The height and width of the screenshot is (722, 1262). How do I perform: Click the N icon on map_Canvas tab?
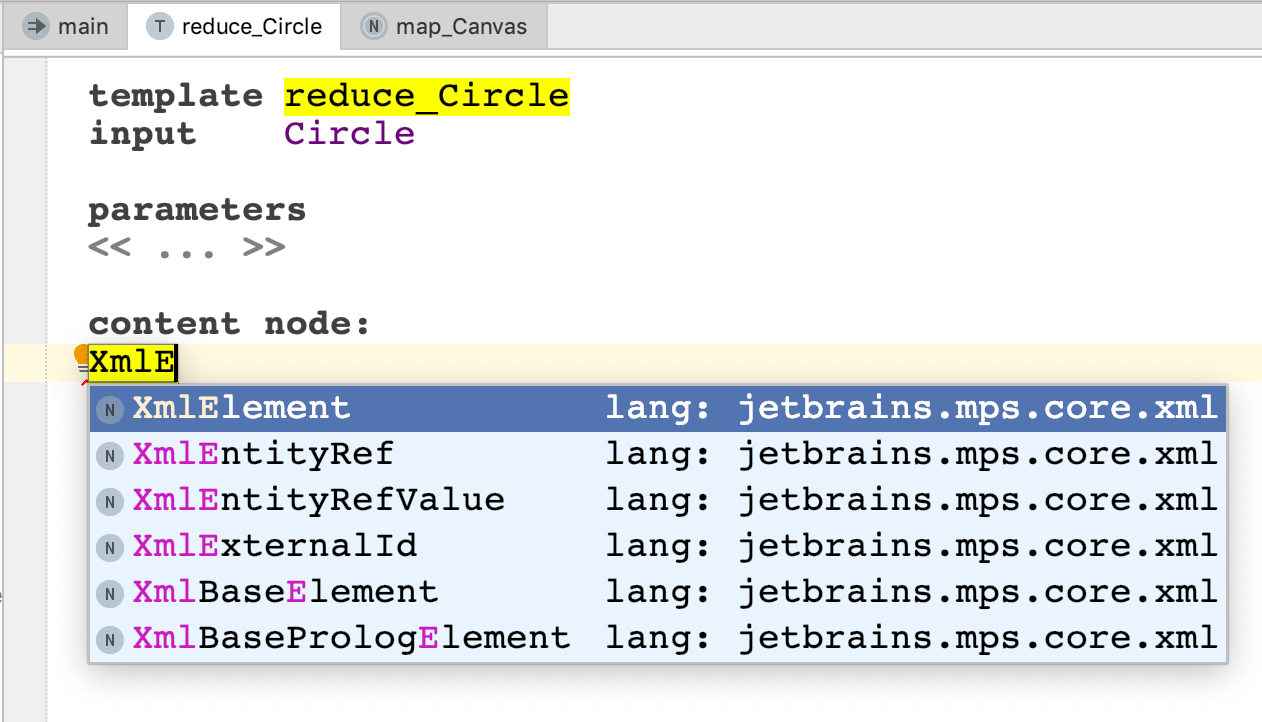click(373, 27)
